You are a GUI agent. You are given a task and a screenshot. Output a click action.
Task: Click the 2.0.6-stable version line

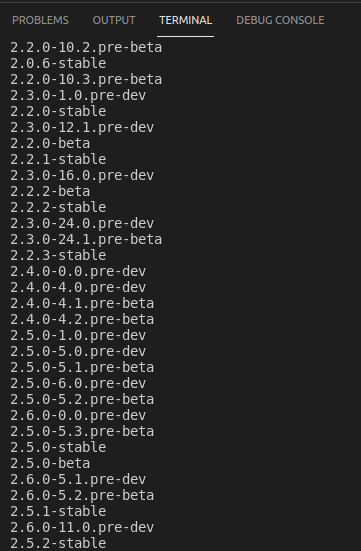(x=58, y=64)
